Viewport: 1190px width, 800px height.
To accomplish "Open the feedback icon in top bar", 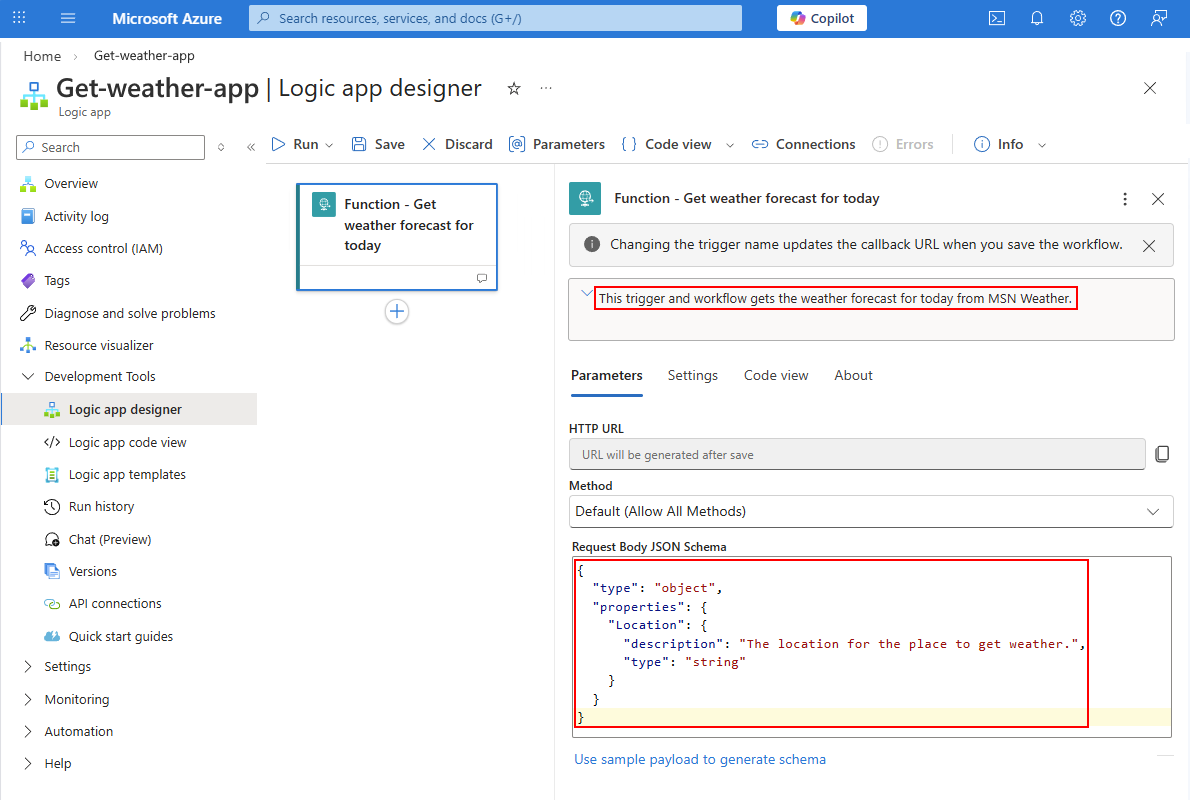I will [x=1159, y=18].
